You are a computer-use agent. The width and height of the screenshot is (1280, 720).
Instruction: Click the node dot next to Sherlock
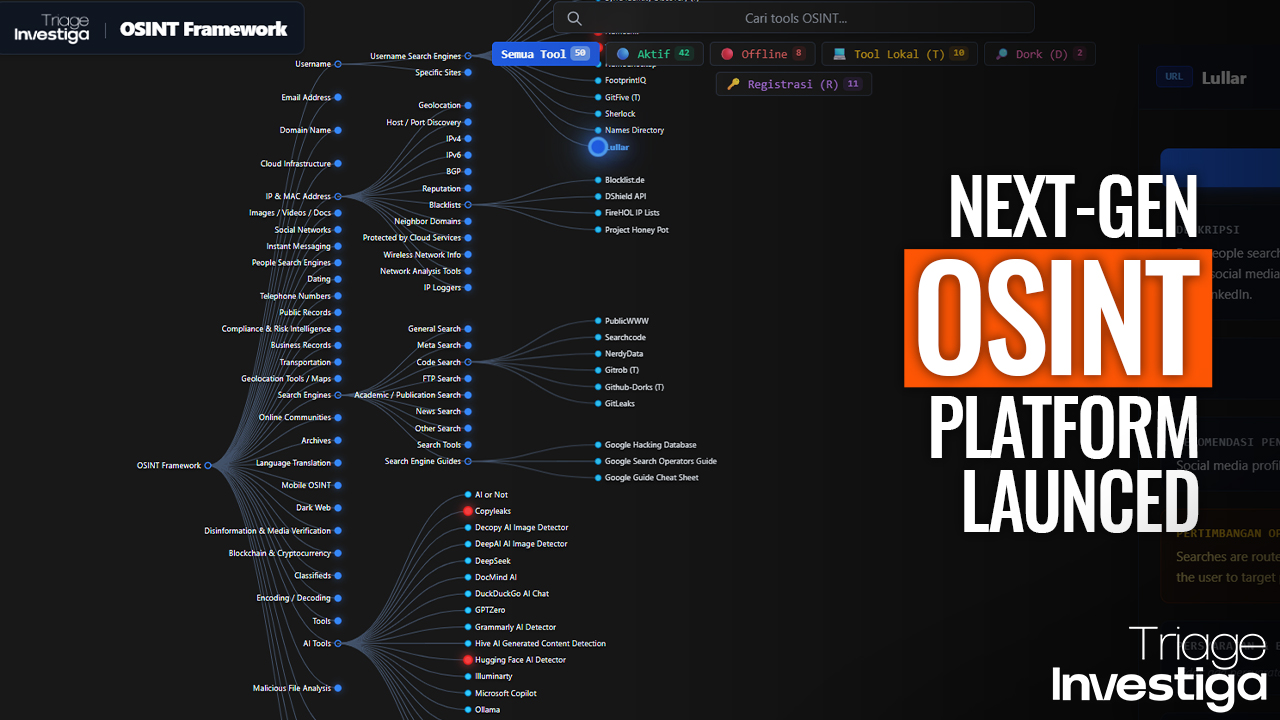click(x=598, y=114)
